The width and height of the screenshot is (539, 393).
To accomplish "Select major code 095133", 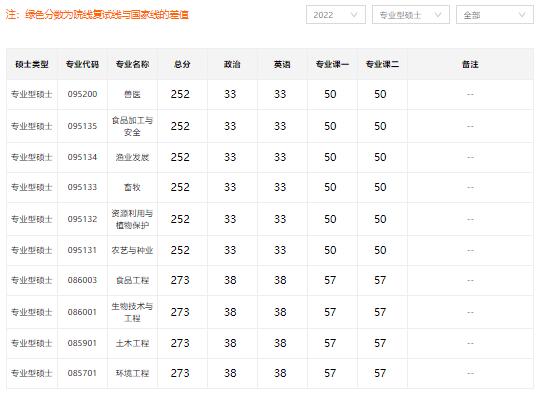I will 82,187.
